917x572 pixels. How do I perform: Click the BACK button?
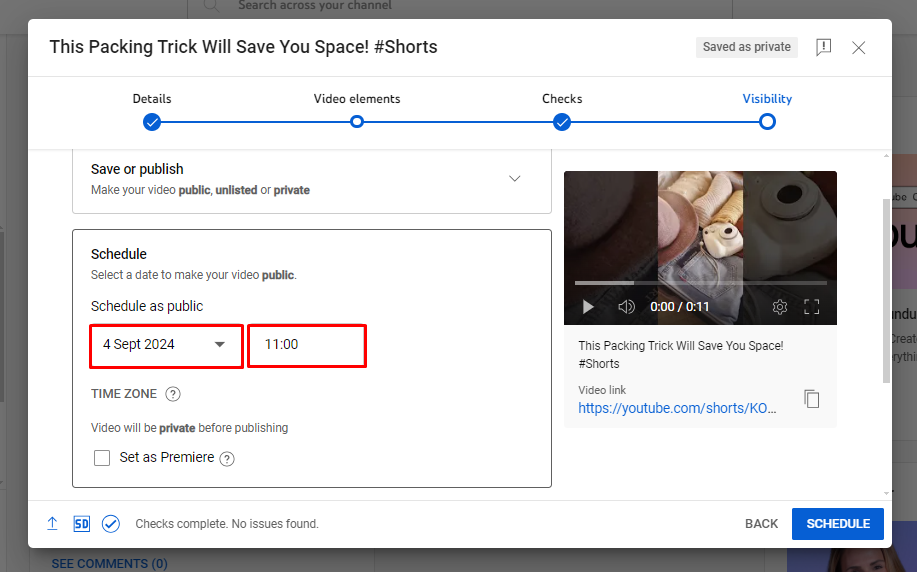761,523
